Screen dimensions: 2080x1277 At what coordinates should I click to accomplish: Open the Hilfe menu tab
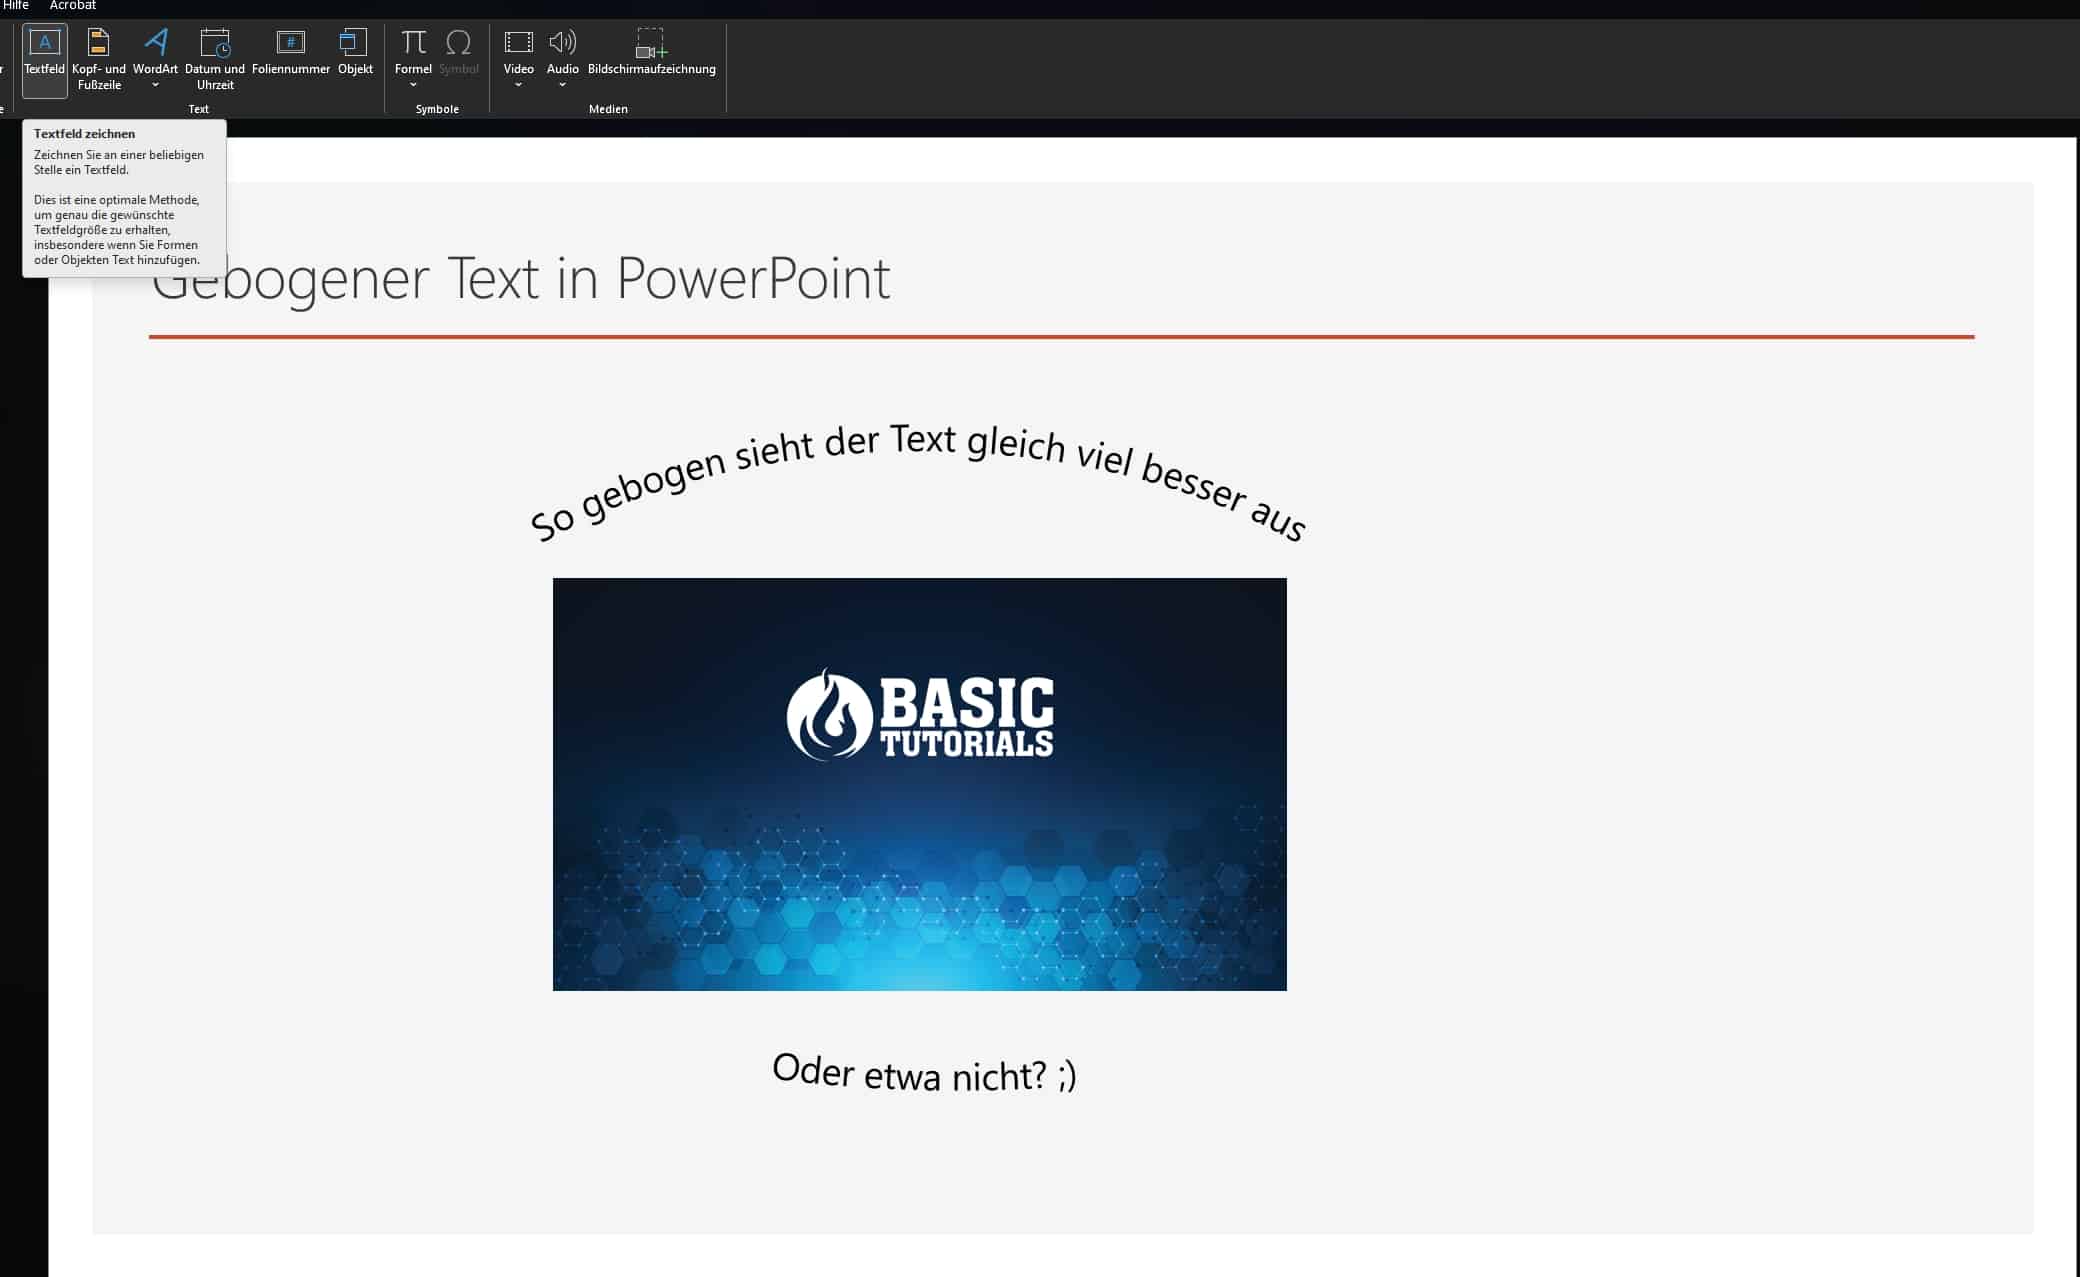15,6
